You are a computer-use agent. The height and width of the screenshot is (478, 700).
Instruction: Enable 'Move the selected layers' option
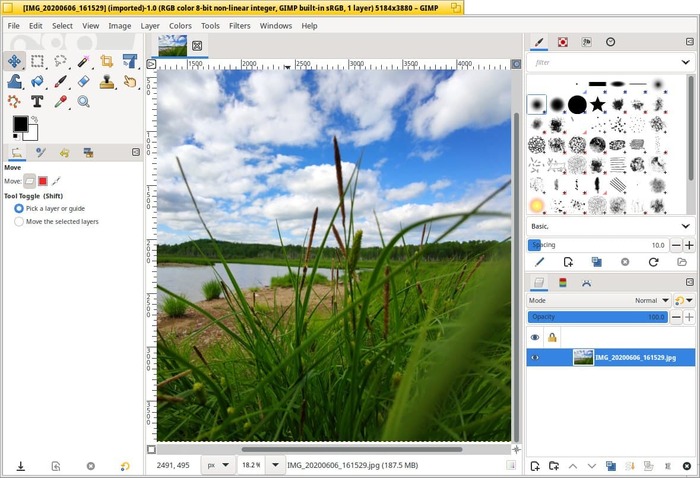pyautogui.click(x=19, y=222)
